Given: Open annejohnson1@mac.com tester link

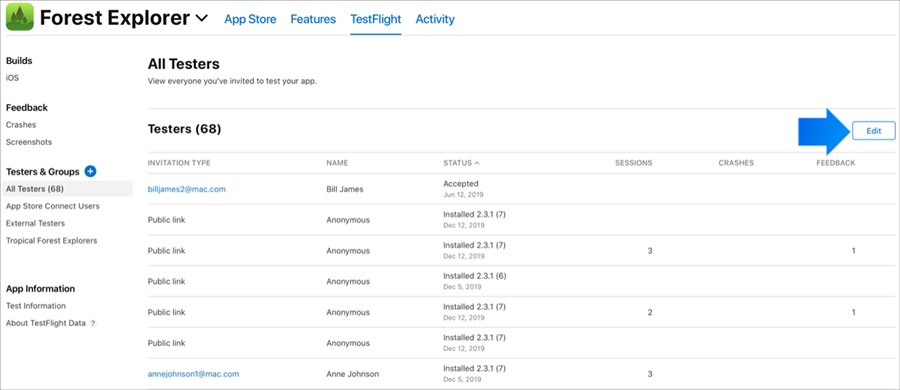Looking at the screenshot, I should (x=193, y=374).
